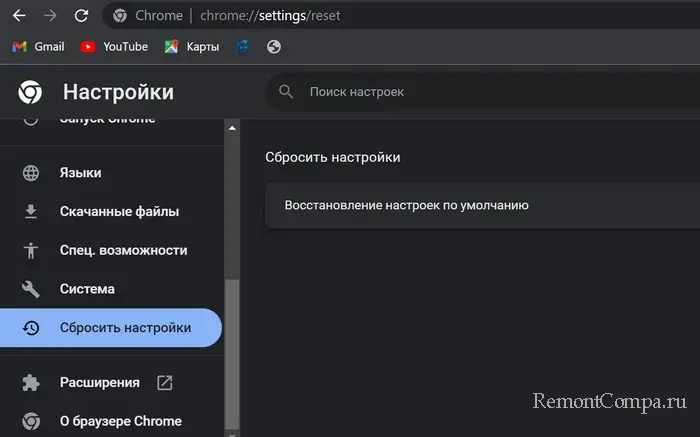Open the Скачанные файлы section
Screen dimensions: 700x437
coord(118,211)
